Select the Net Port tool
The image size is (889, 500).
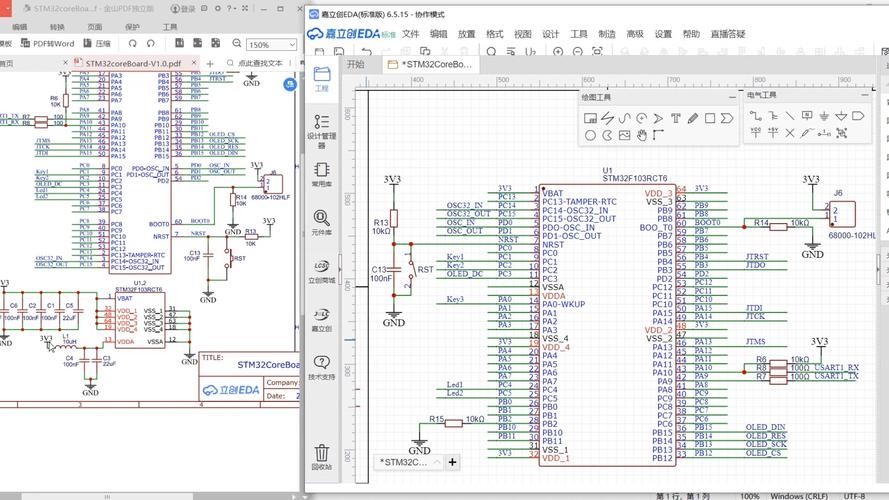click(x=858, y=116)
